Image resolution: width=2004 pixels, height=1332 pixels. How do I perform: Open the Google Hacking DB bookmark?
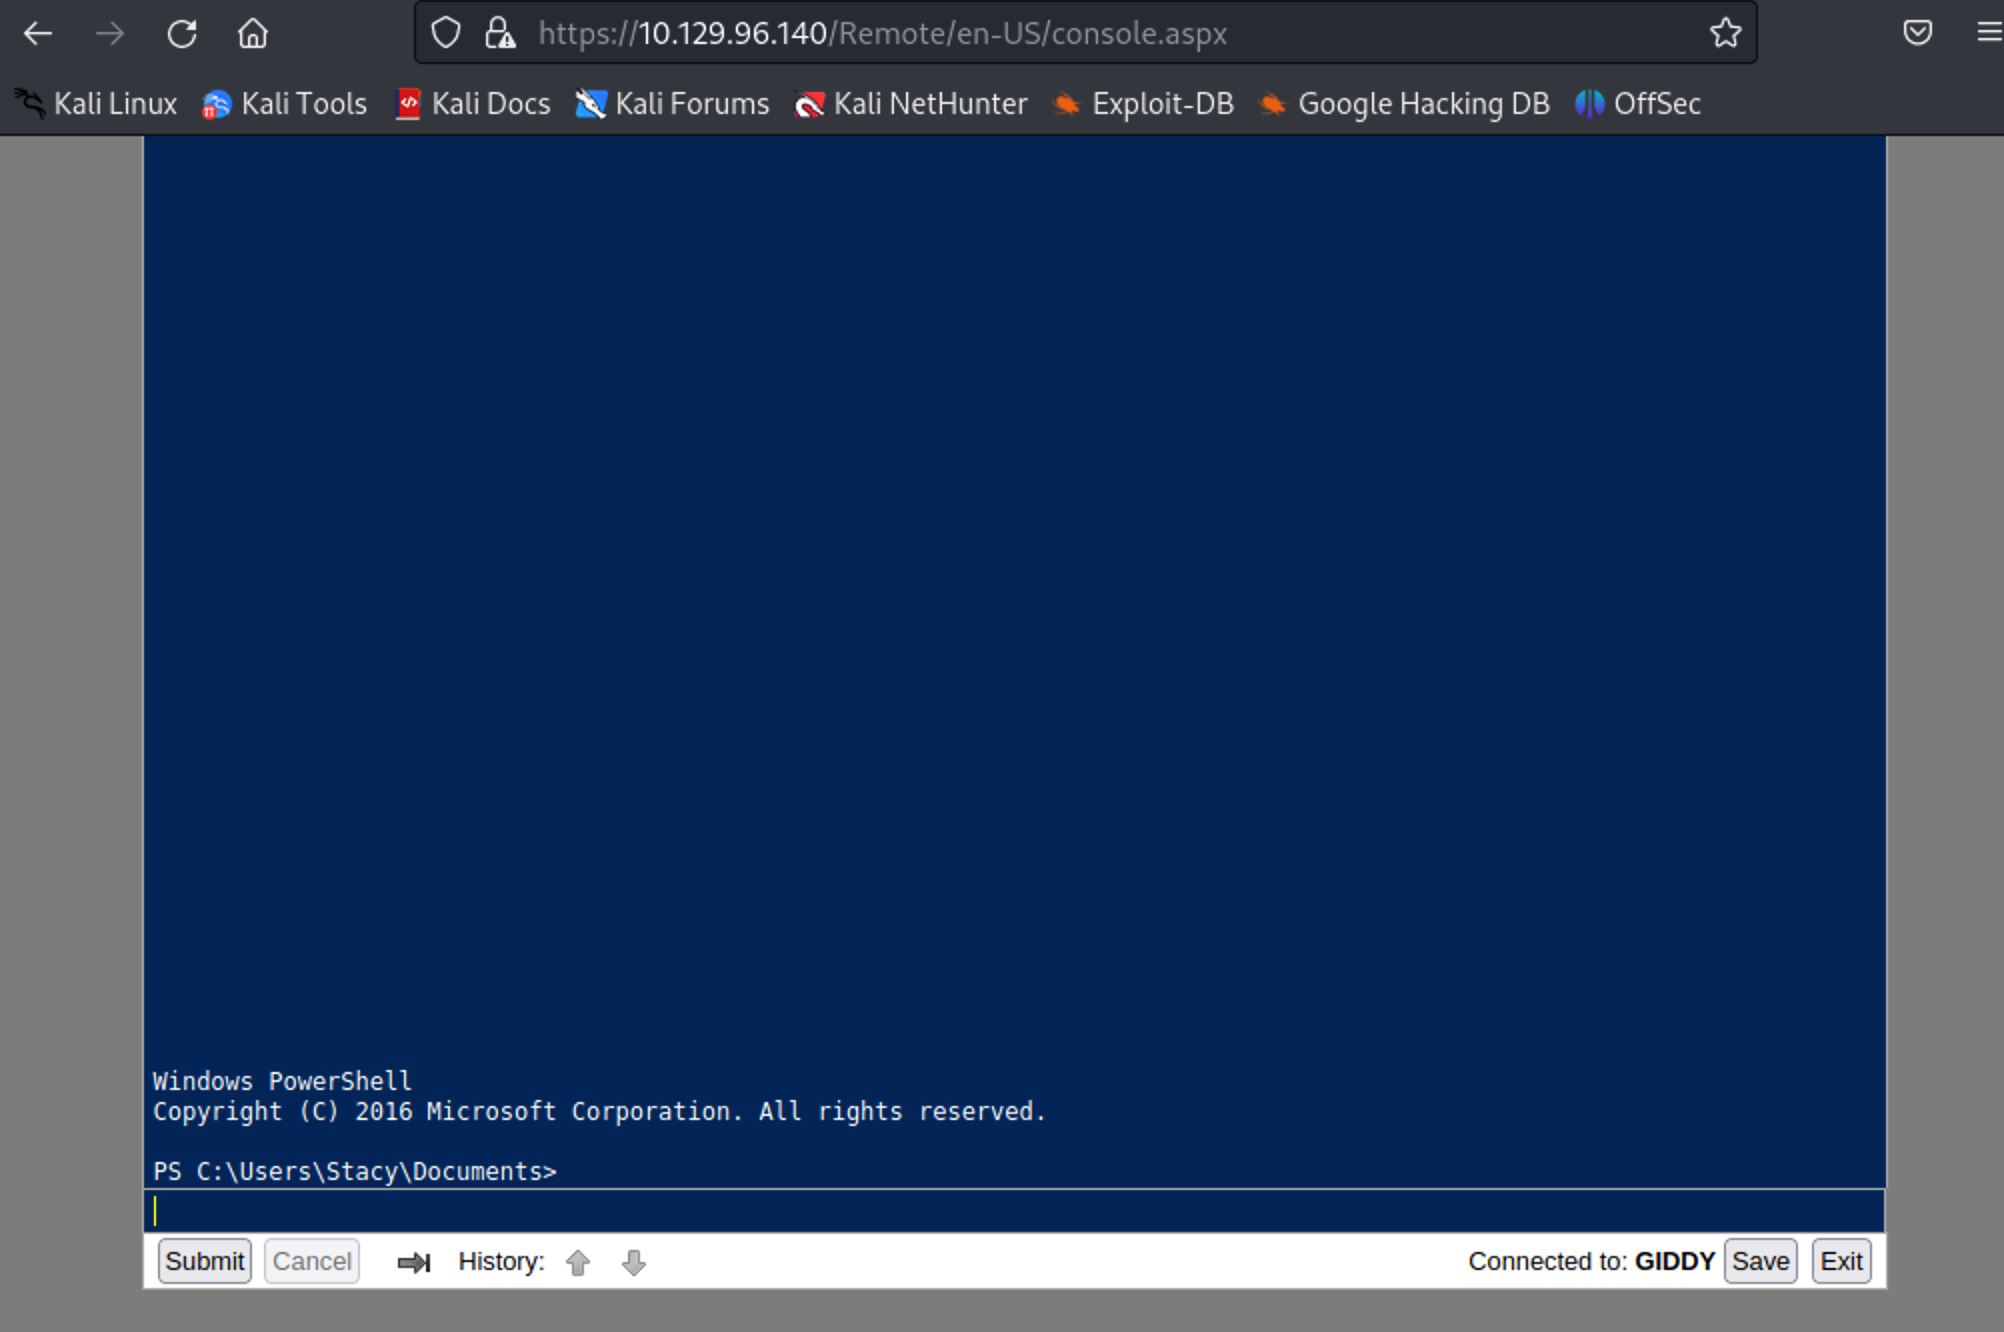(x=1405, y=104)
